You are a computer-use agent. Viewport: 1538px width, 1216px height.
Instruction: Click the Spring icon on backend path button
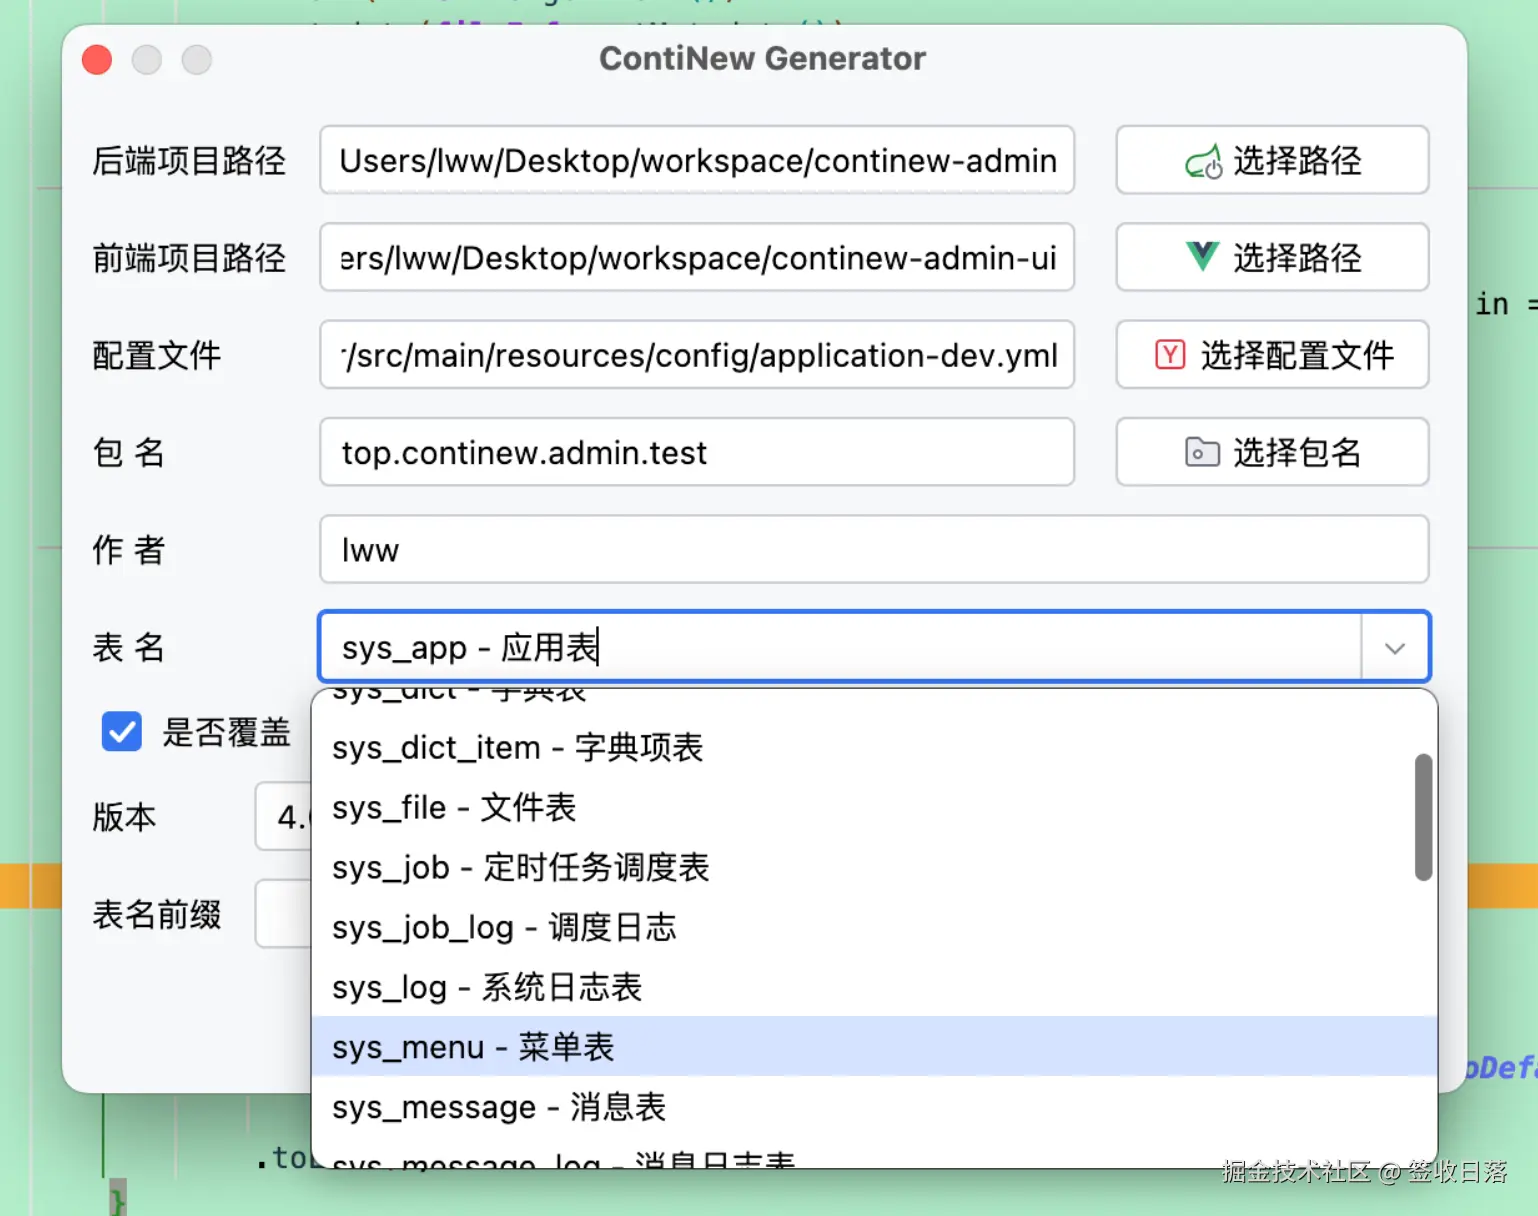(1203, 161)
